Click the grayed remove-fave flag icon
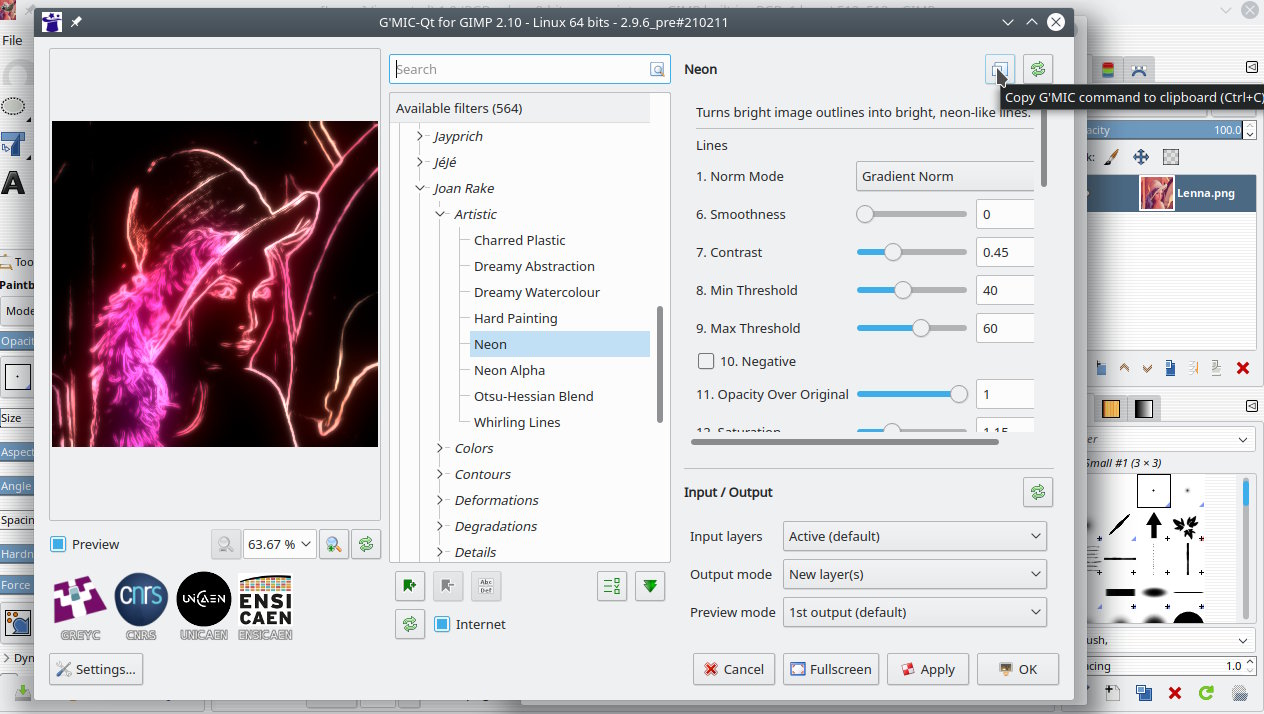This screenshot has width=1264, height=714. tap(448, 586)
